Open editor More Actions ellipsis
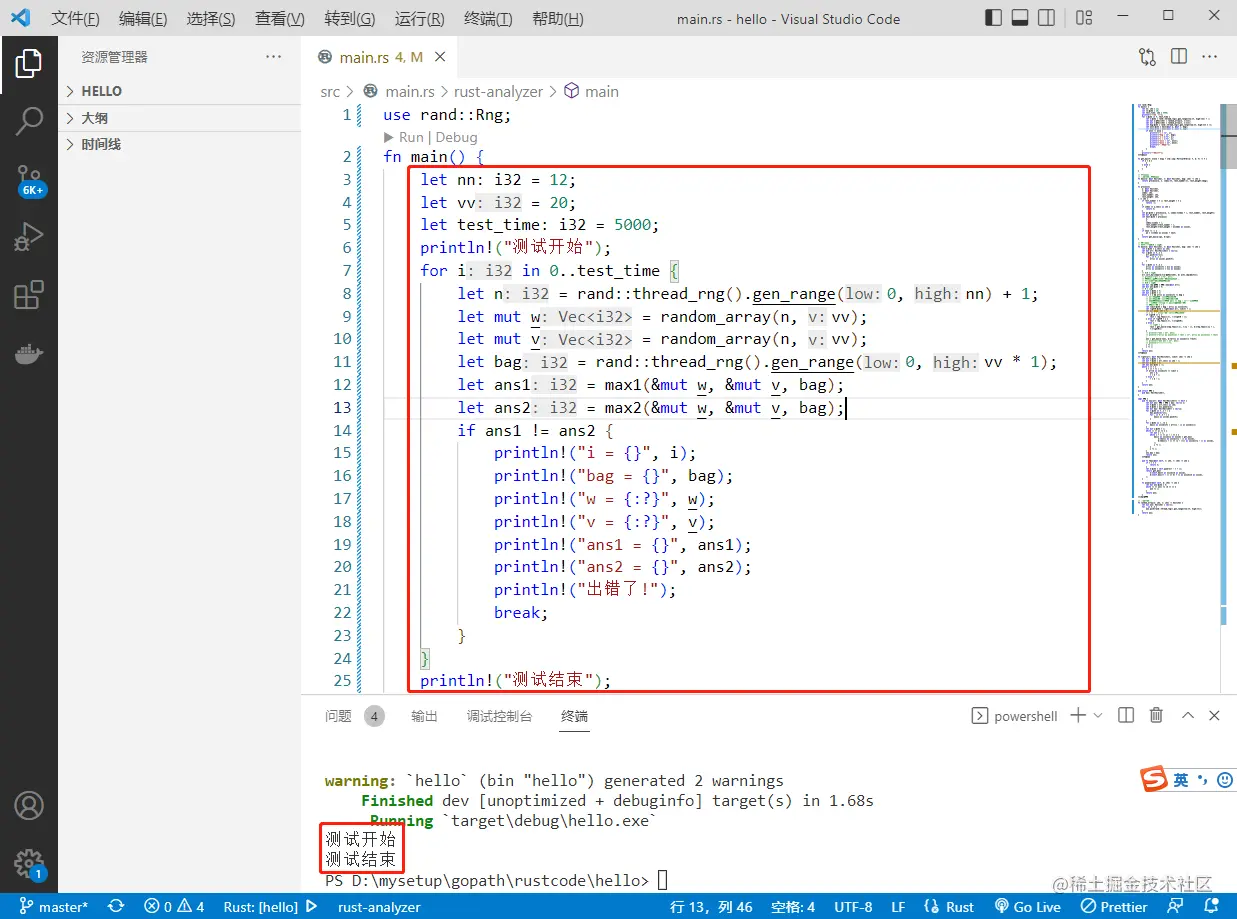Image resolution: width=1237 pixels, height=919 pixels. 1210,57
